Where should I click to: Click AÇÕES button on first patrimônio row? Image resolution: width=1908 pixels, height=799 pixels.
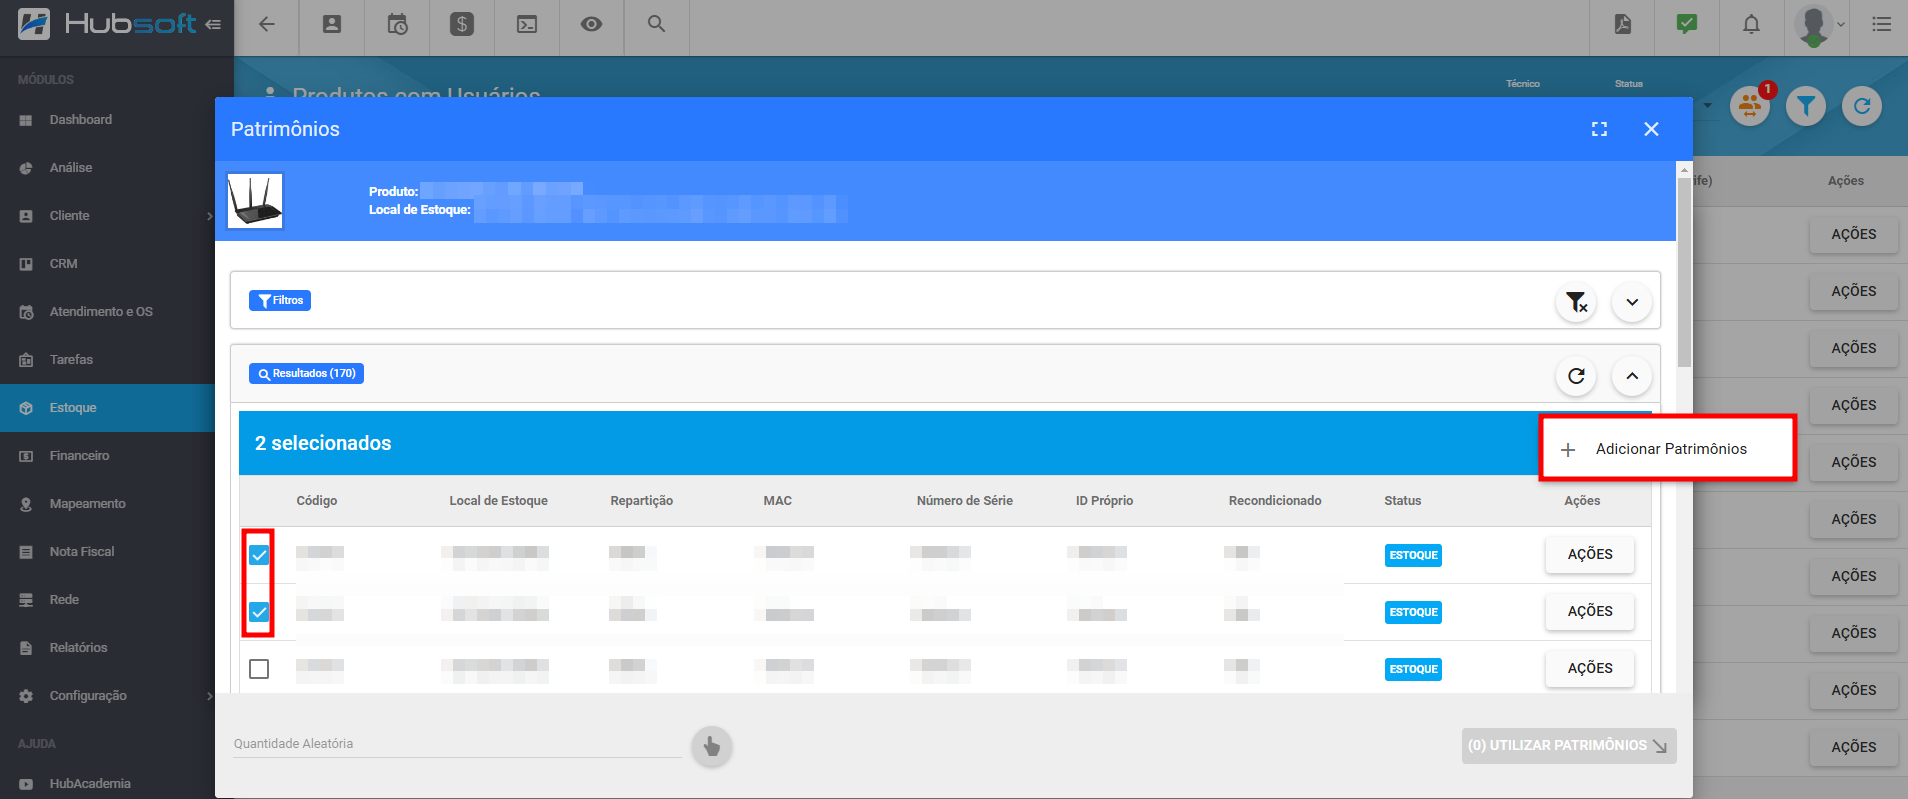click(1589, 555)
